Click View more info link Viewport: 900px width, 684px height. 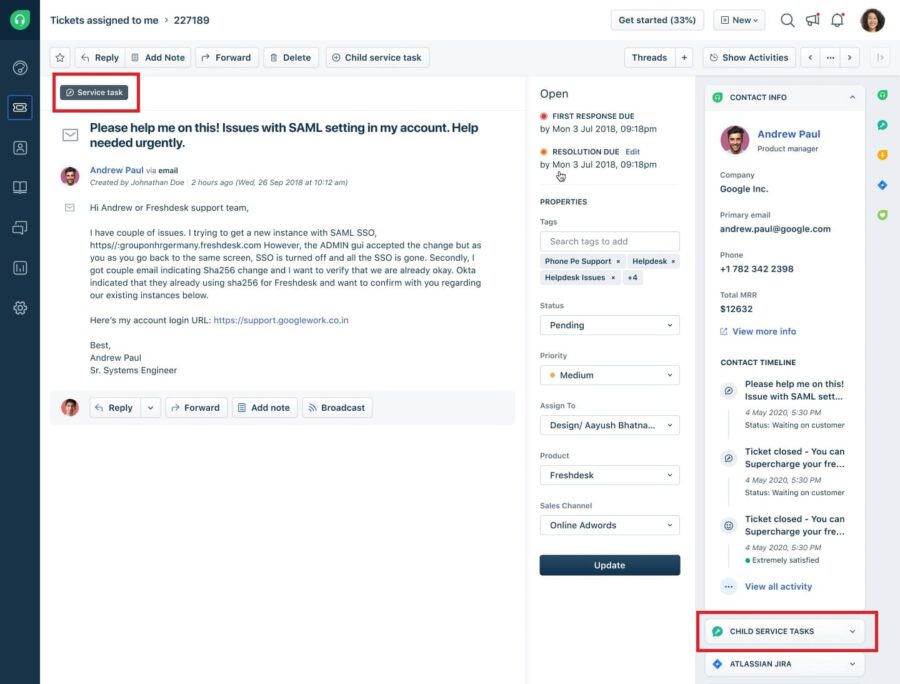click(758, 331)
